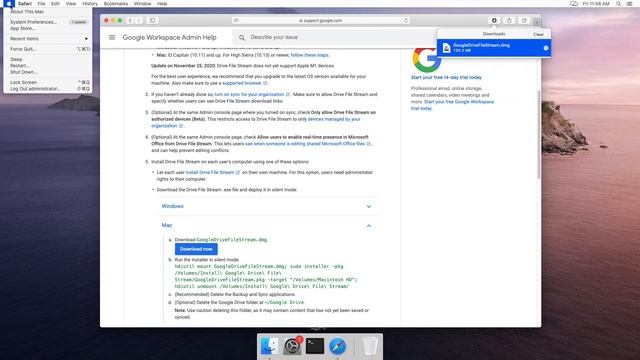Open Safari from the Dock
Viewport: 640px width, 360px height.
338,346
